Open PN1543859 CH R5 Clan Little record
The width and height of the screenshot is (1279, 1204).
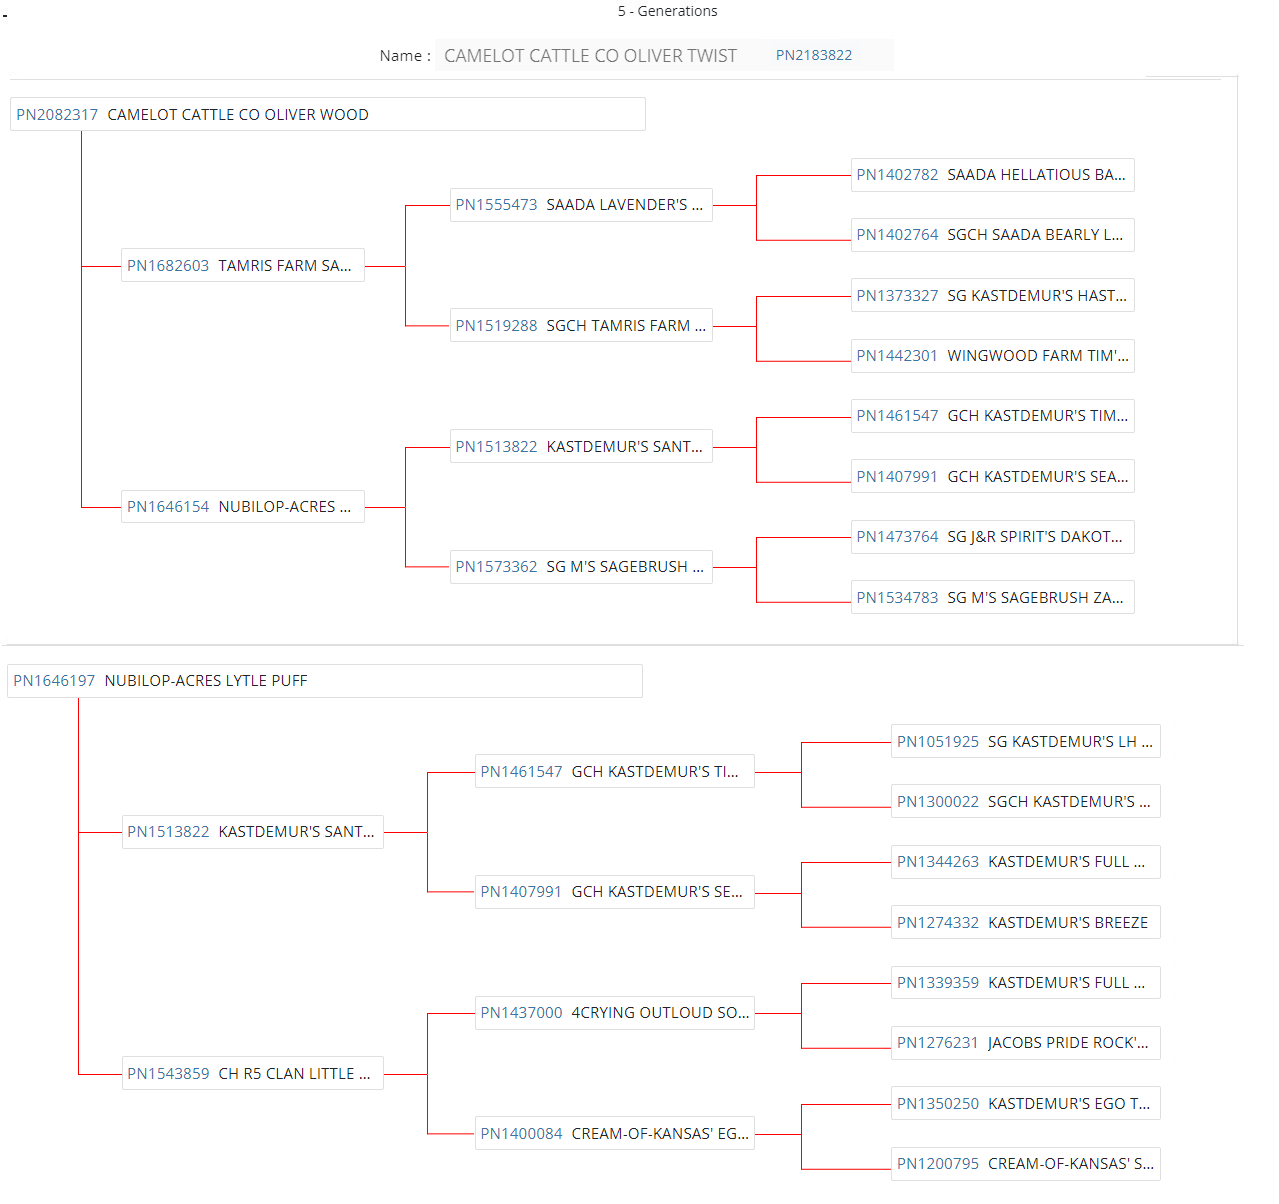click(x=168, y=1074)
